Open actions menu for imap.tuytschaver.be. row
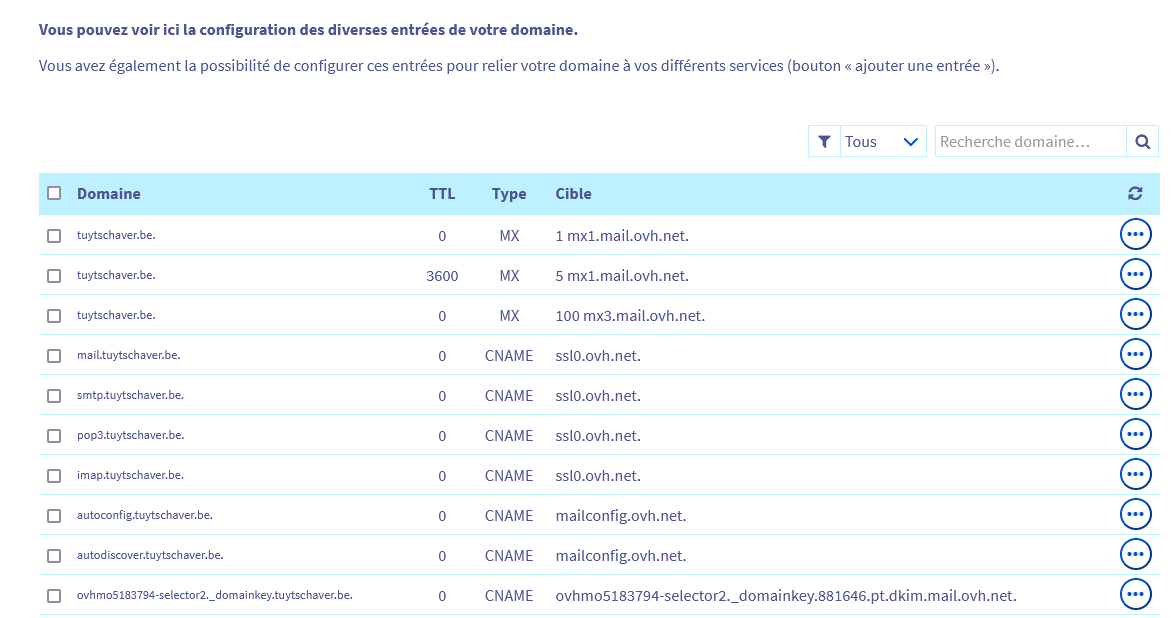Viewport: 1176px width, 618px height. click(1135, 475)
